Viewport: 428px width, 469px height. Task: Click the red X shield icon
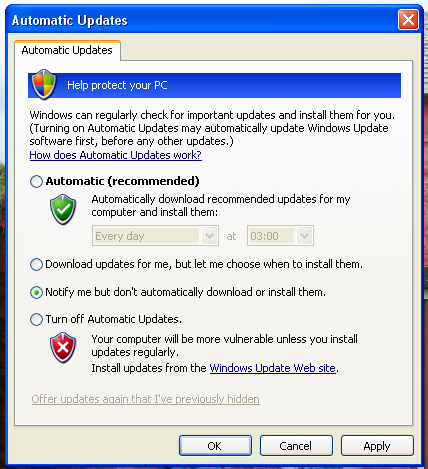point(63,347)
